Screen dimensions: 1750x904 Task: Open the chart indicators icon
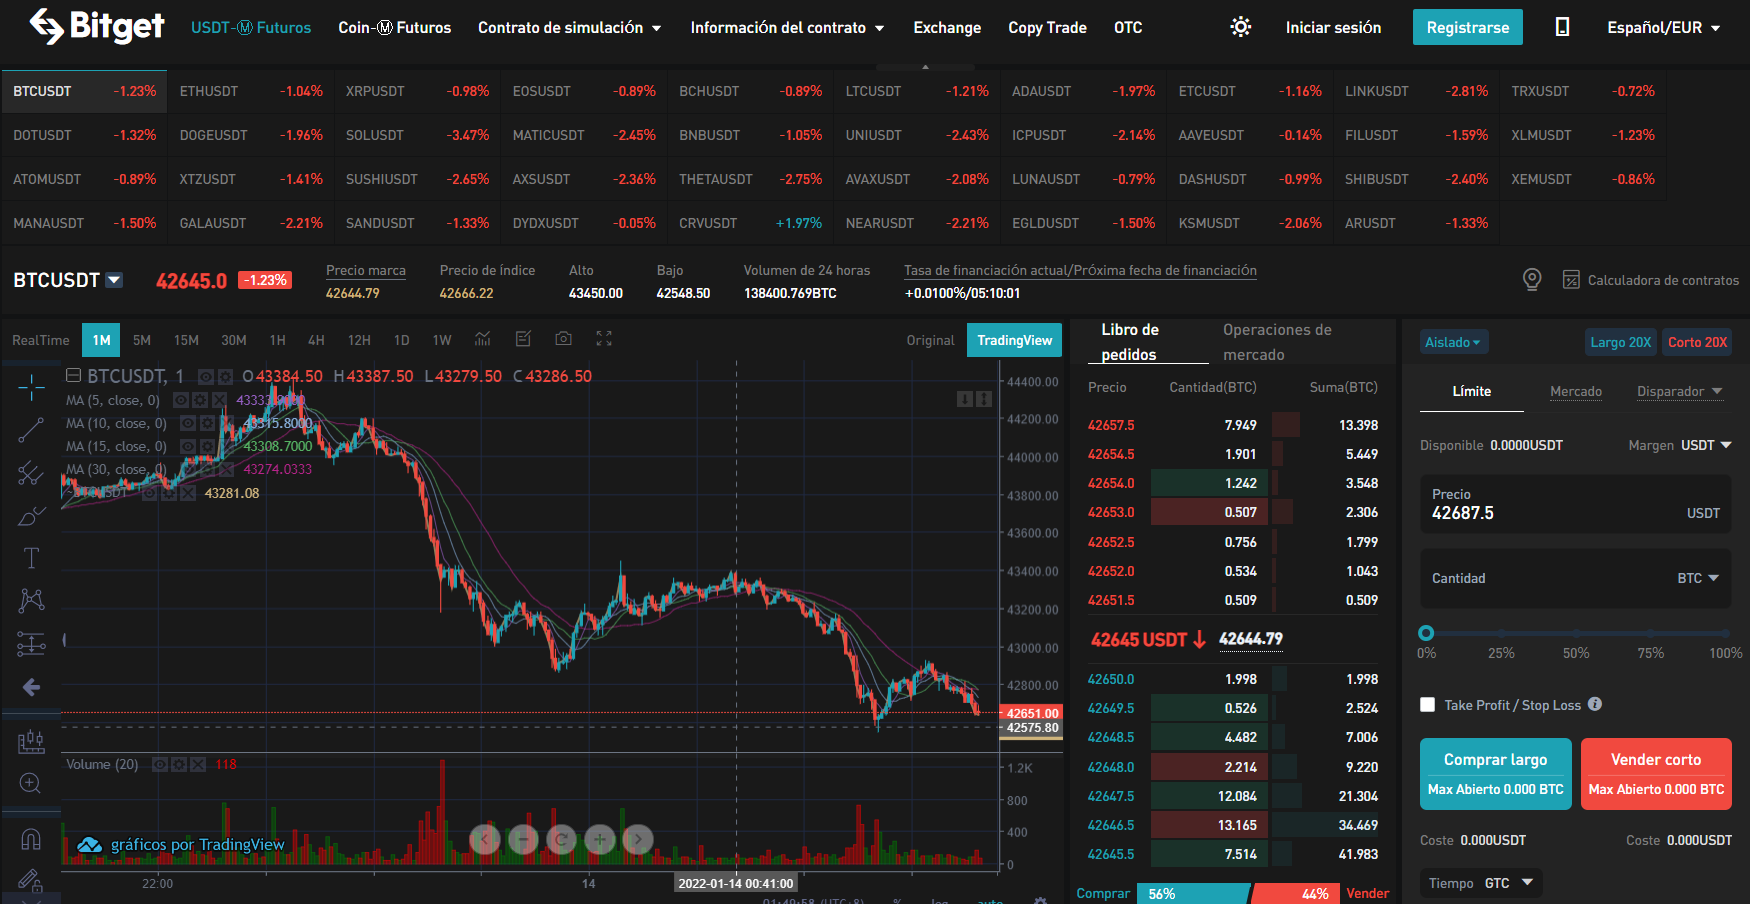click(483, 339)
